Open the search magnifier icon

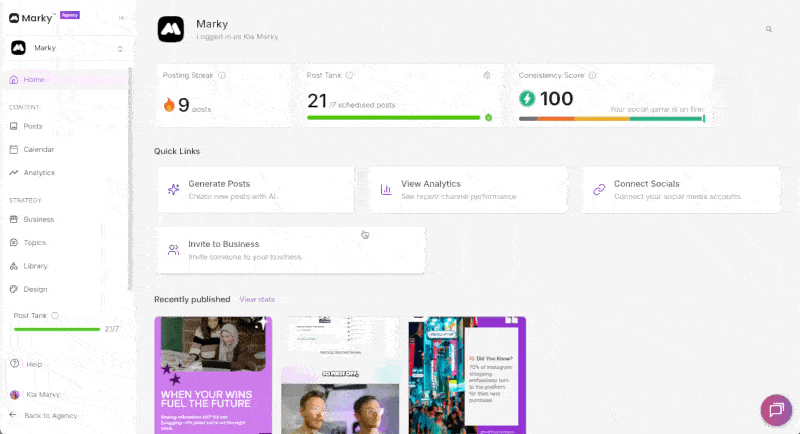[769, 30]
